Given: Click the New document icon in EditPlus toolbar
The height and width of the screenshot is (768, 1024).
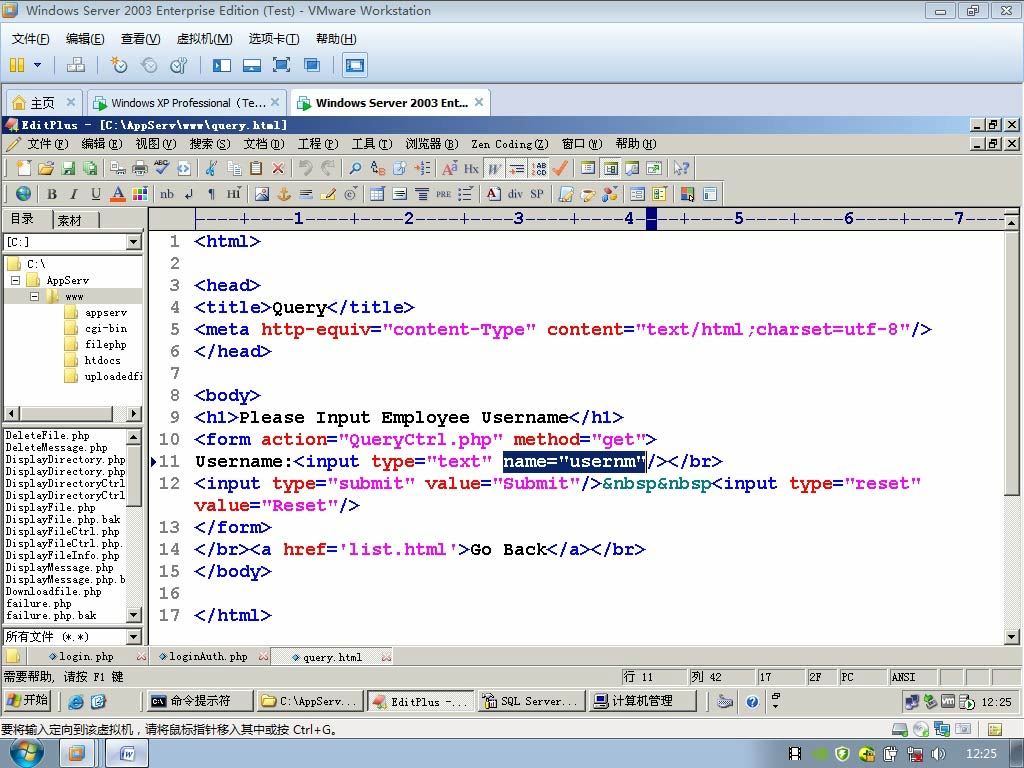Looking at the screenshot, I should click(24, 168).
